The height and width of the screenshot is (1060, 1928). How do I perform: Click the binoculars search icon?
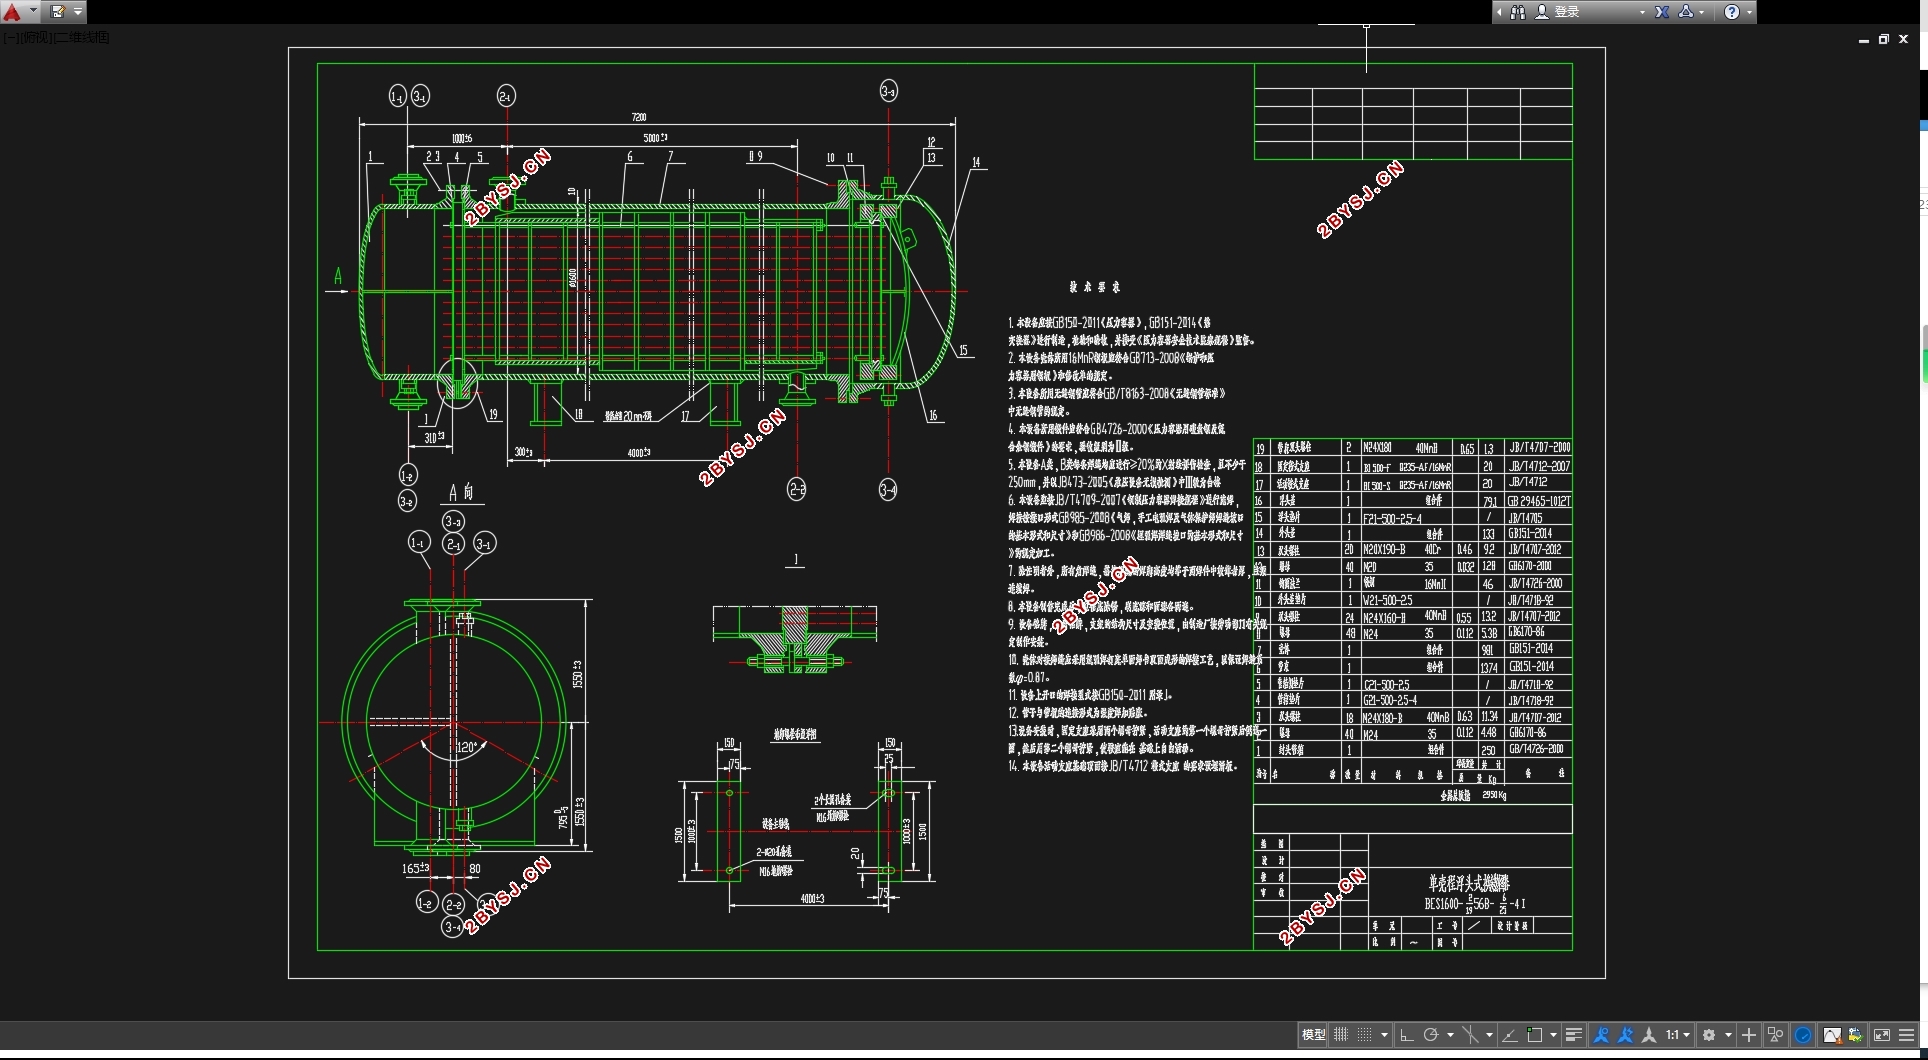coord(1518,12)
